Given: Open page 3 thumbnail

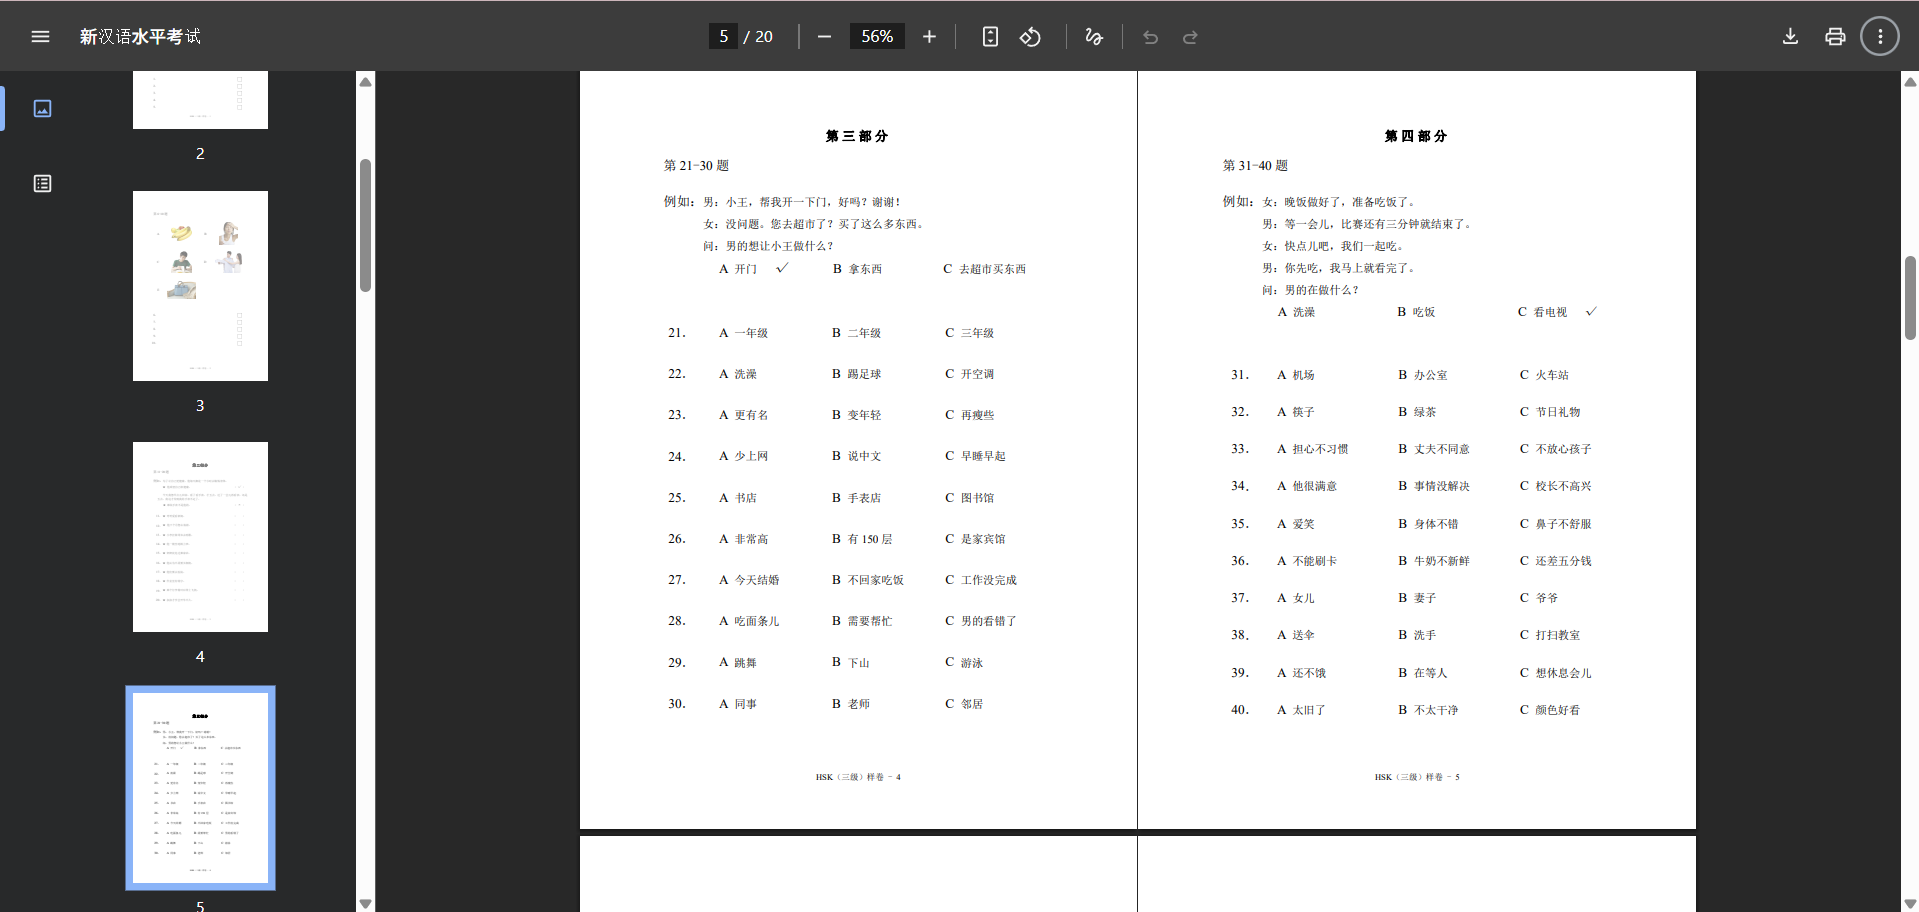Looking at the screenshot, I should coord(200,286).
